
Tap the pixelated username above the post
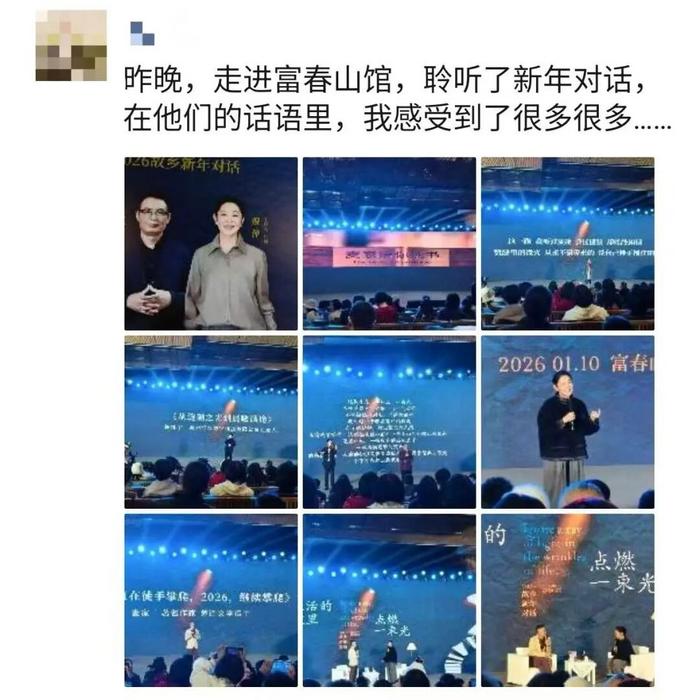point(142,33)
